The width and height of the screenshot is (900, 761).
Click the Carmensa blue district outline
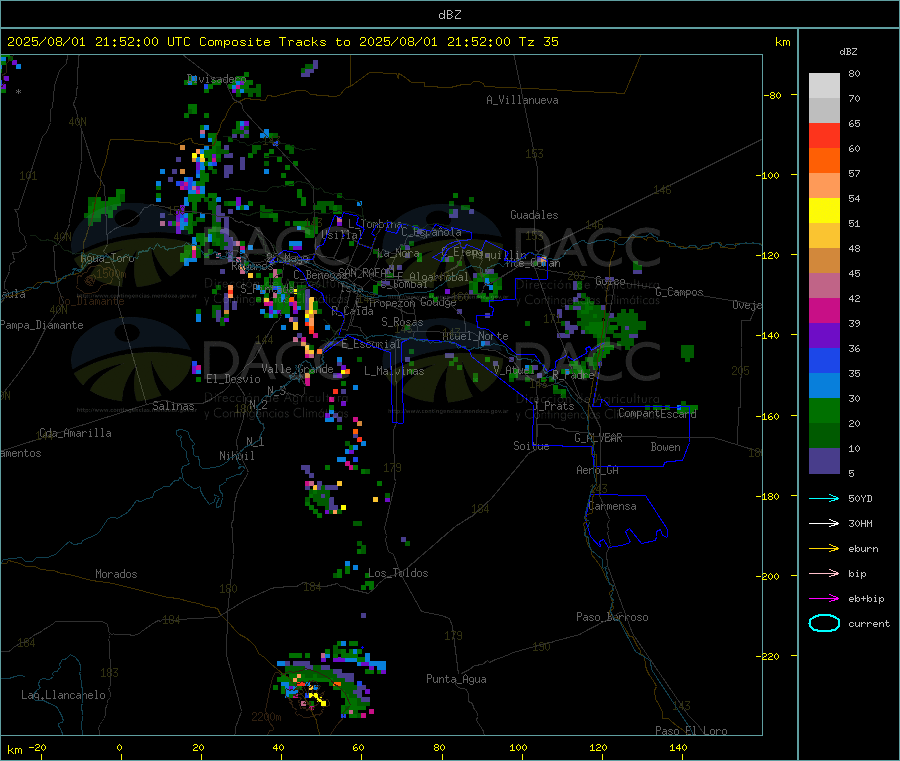pos(626,521)
